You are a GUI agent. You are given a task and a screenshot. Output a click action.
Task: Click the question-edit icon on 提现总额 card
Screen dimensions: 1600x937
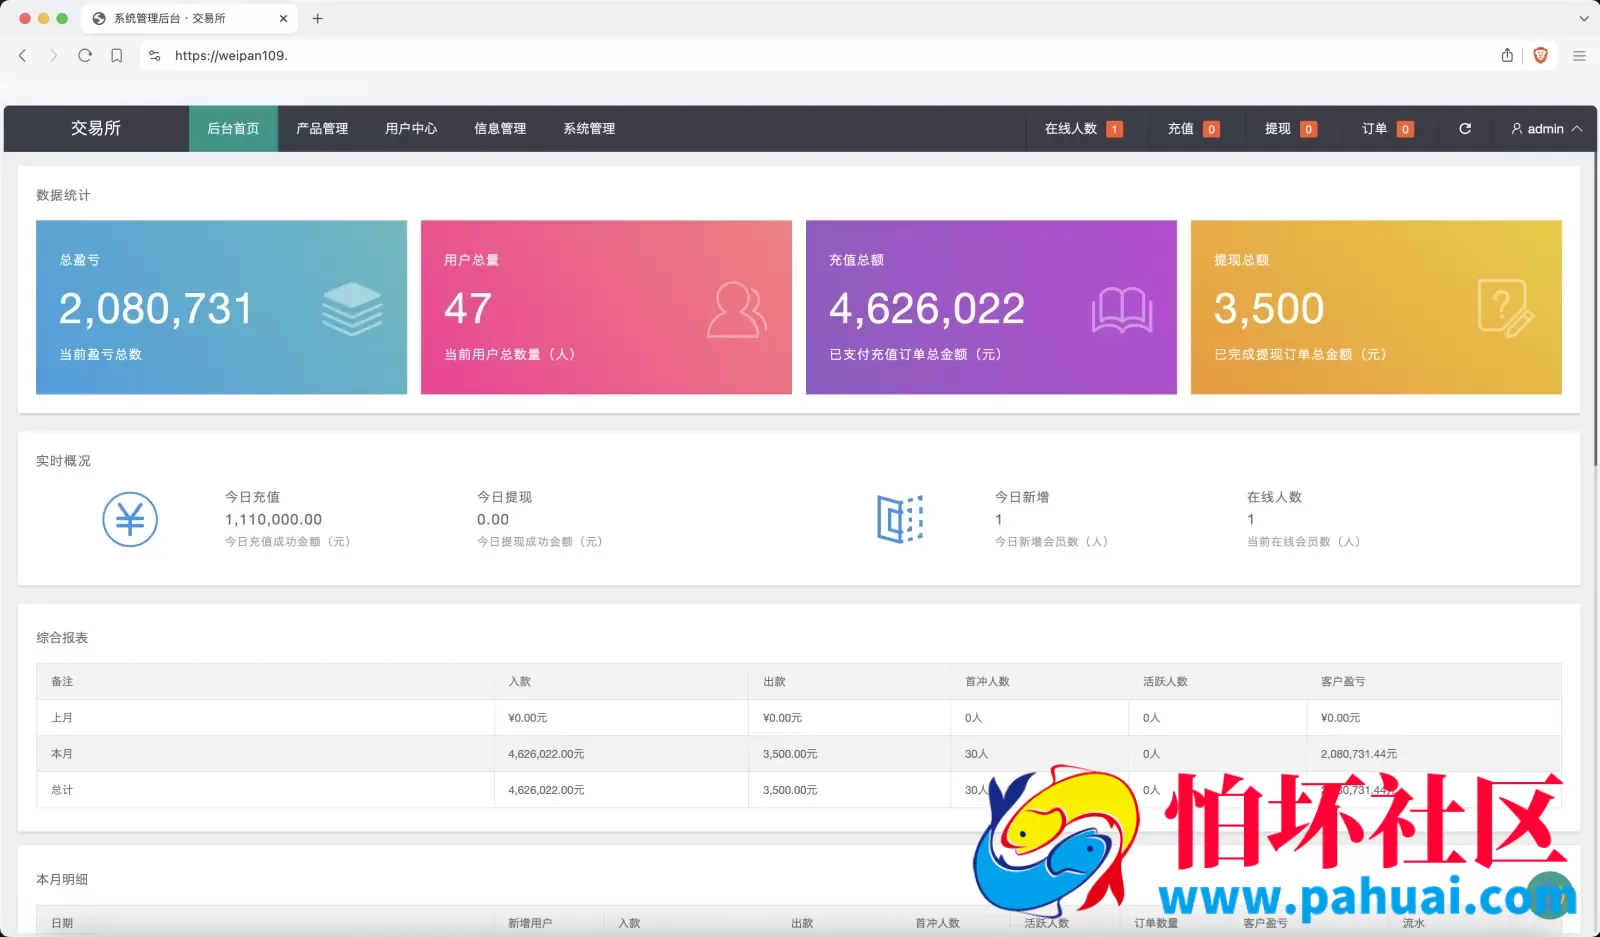click(x=1506, y=308)
